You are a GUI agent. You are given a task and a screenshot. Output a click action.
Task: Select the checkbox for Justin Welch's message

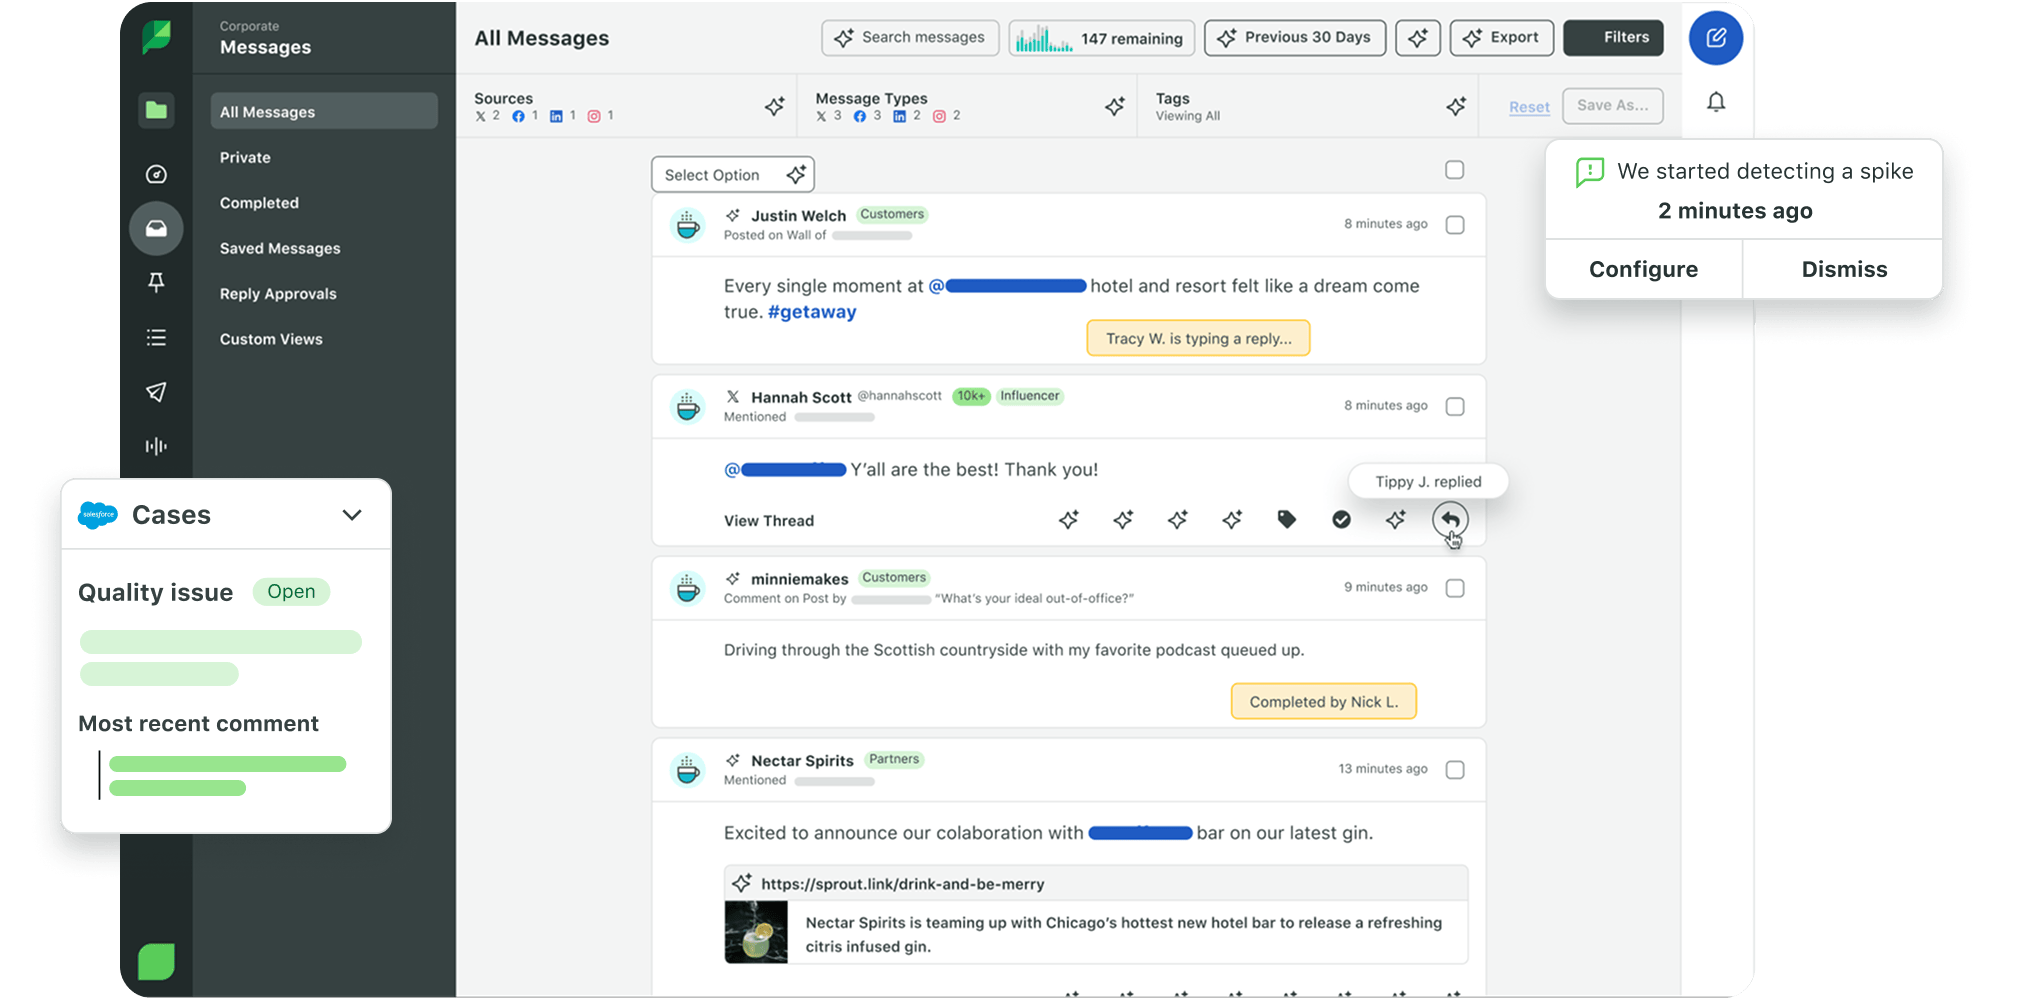pos(1454,225)
